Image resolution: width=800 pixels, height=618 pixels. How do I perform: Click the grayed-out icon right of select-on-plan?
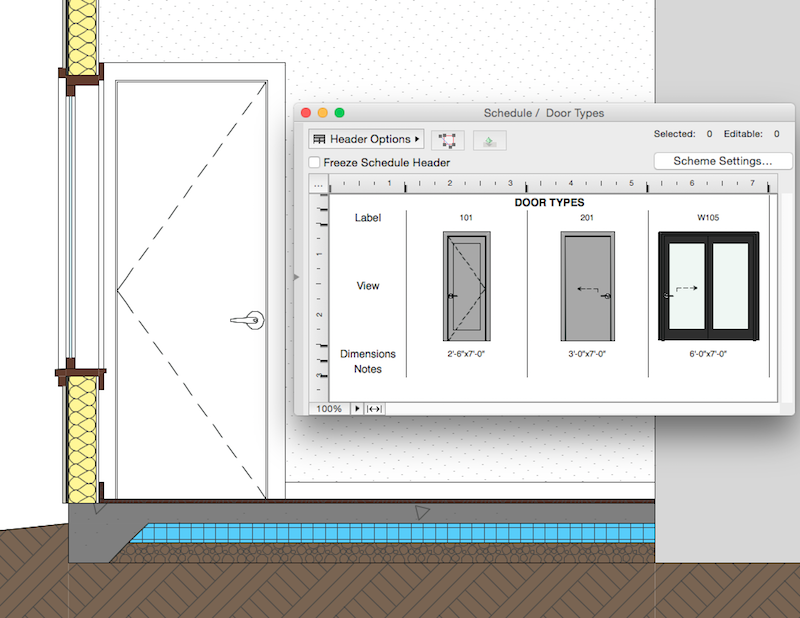pyautogui.click(x=490, y=140)
